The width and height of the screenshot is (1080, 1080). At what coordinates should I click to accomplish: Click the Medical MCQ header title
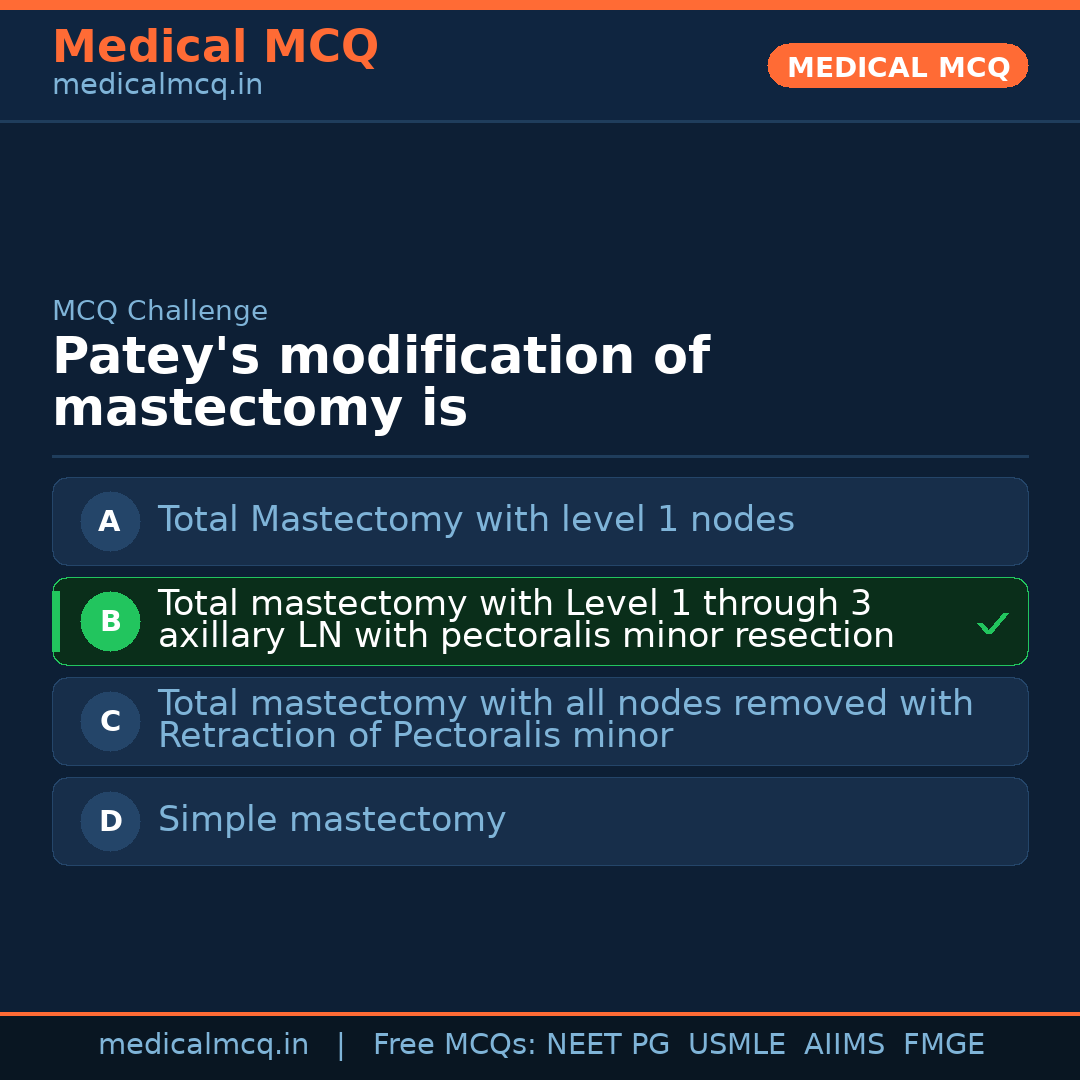215,47
